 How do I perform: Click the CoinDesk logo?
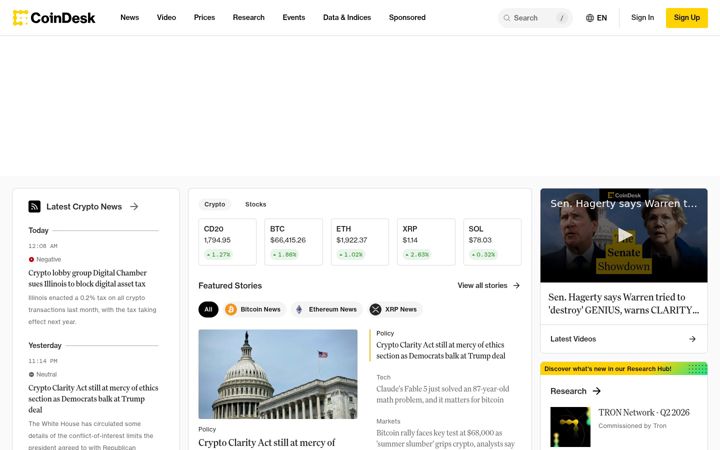[54, 18]
